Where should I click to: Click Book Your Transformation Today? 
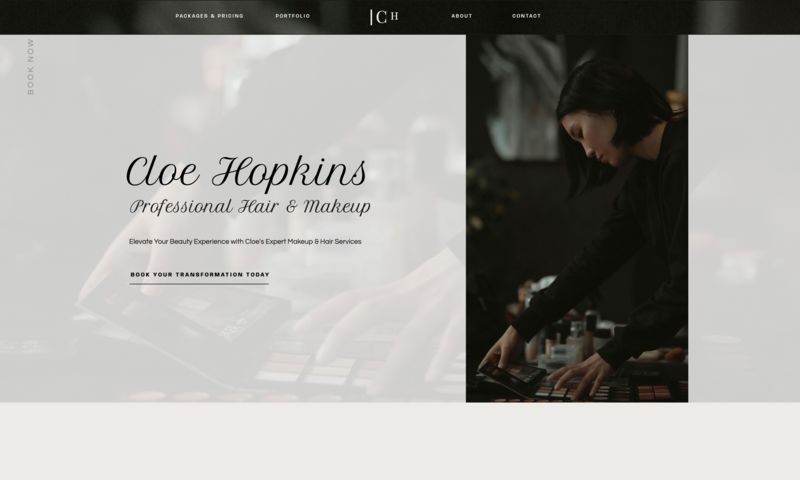click(199, 274)
